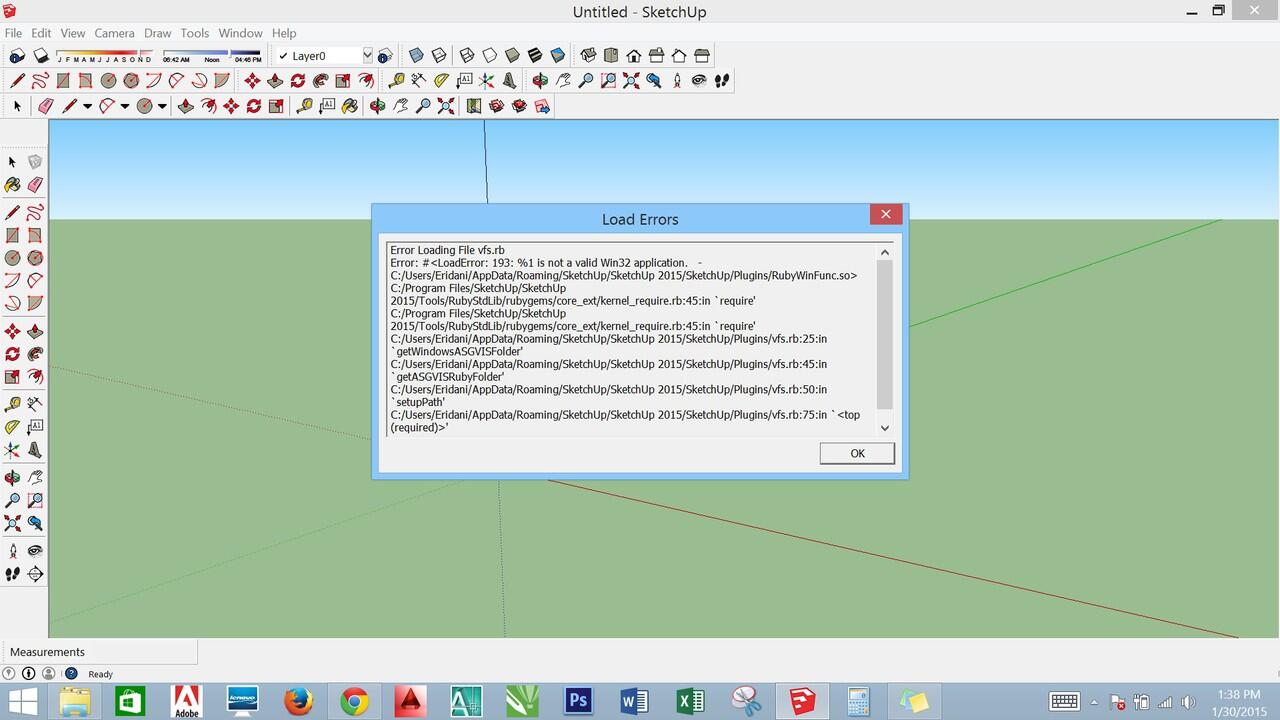Viewport: 1280px width, 720px height.
Task: Set camera to Back view
Action: click(x=678, y=55)
